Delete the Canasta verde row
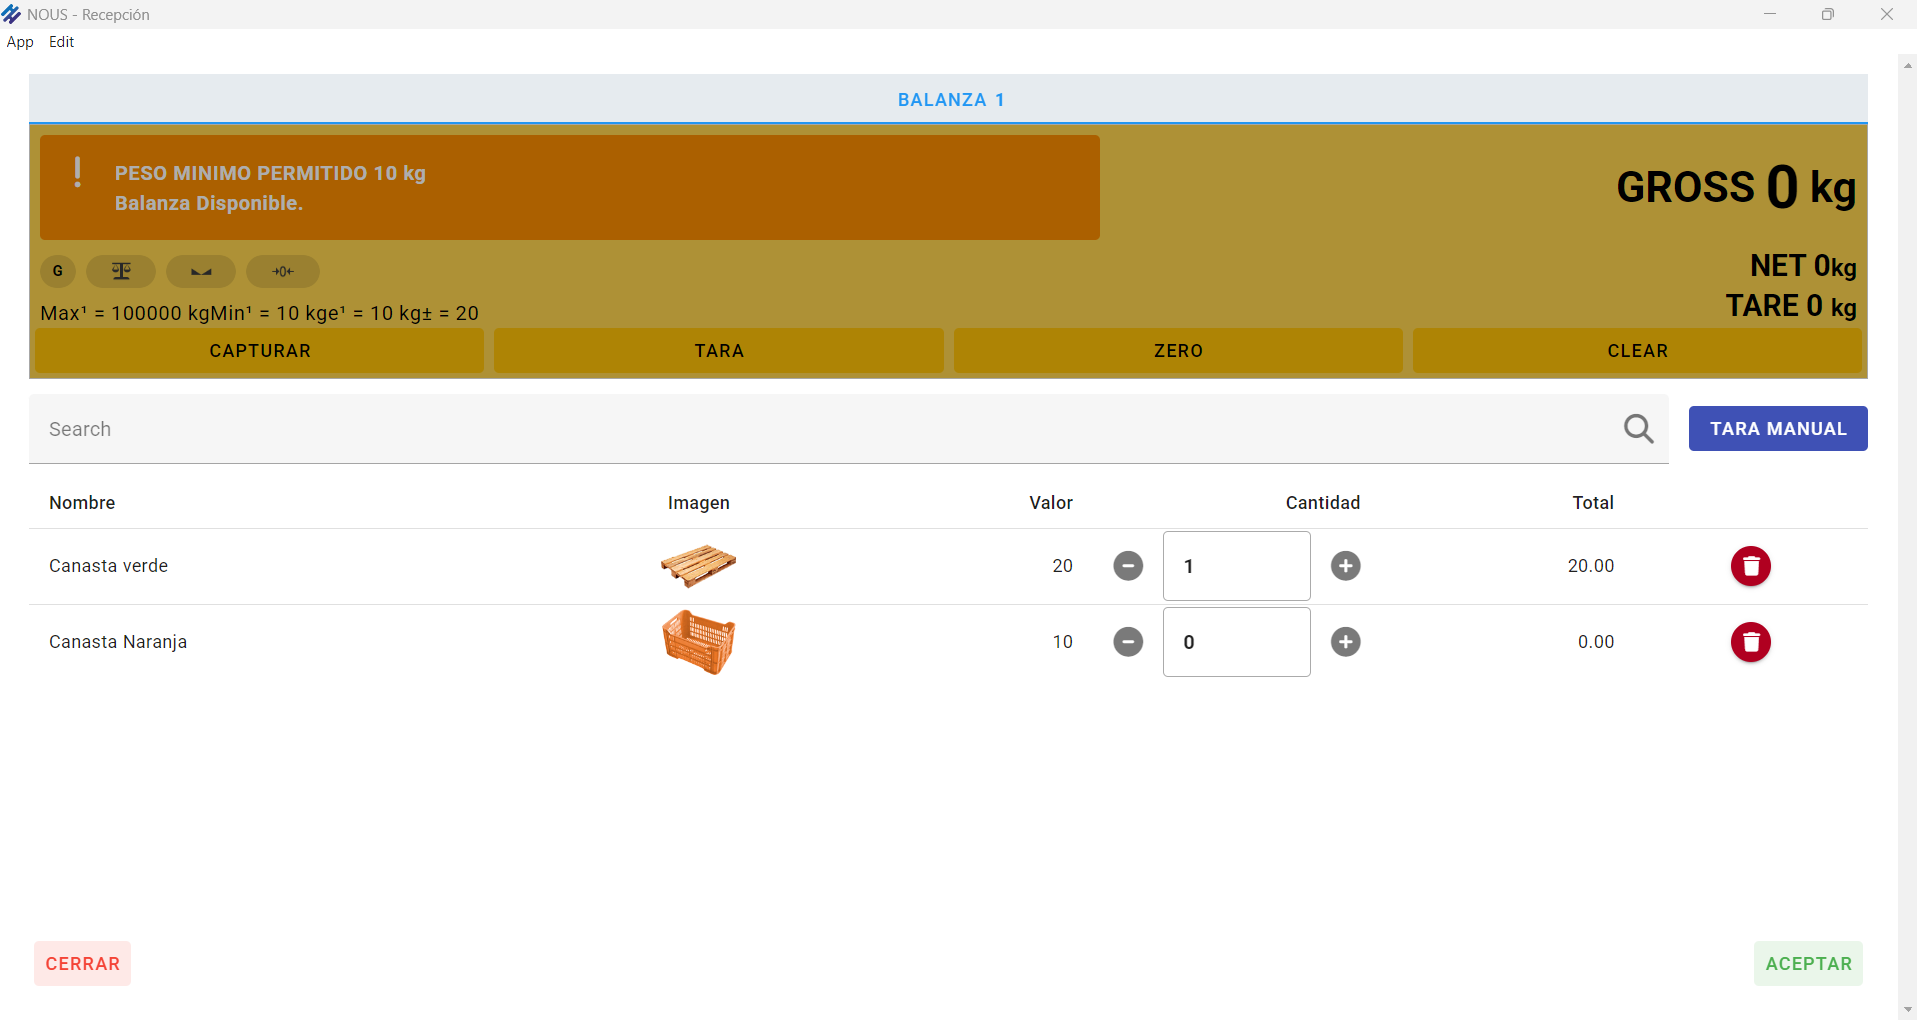The height and width of the screenshot is (1020, 1917). [x=1750, y=566]
